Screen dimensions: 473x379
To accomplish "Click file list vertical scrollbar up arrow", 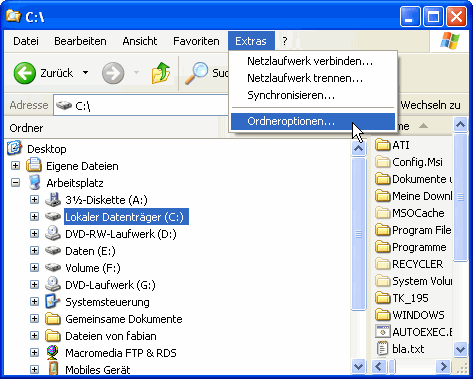I will tap(461, 125).
